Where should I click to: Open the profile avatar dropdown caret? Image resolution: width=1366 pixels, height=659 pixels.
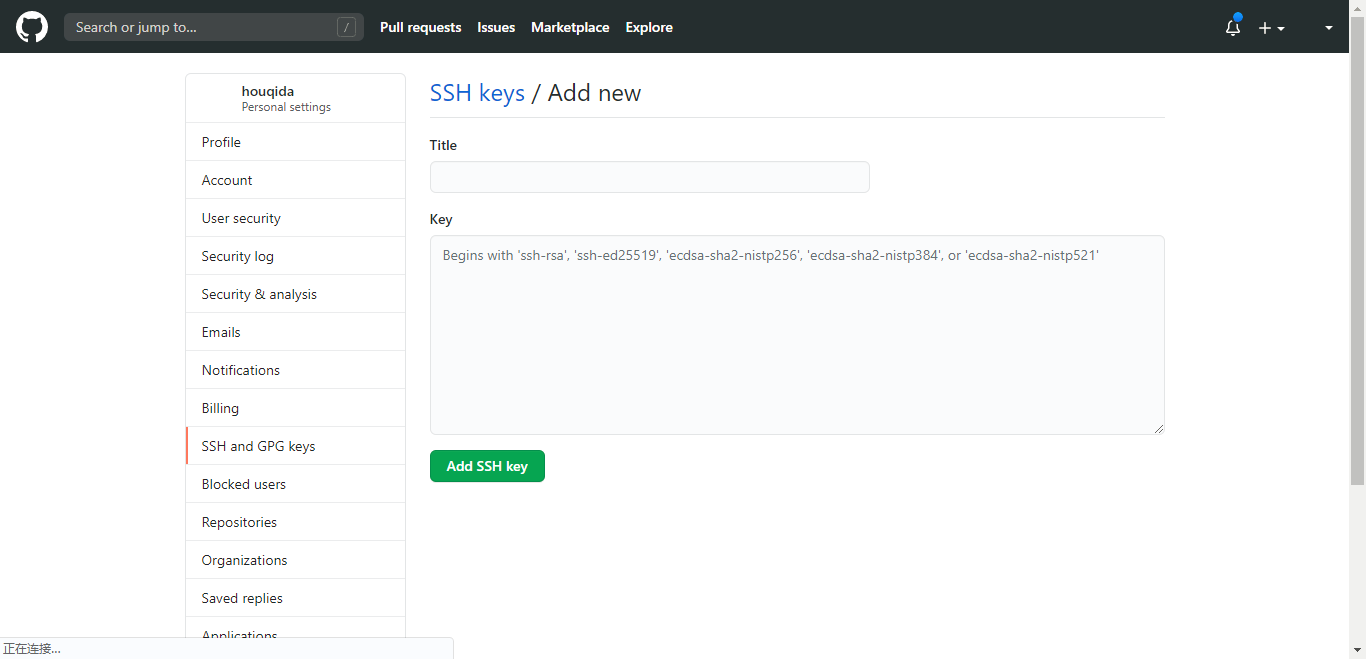pos(1328,29)
